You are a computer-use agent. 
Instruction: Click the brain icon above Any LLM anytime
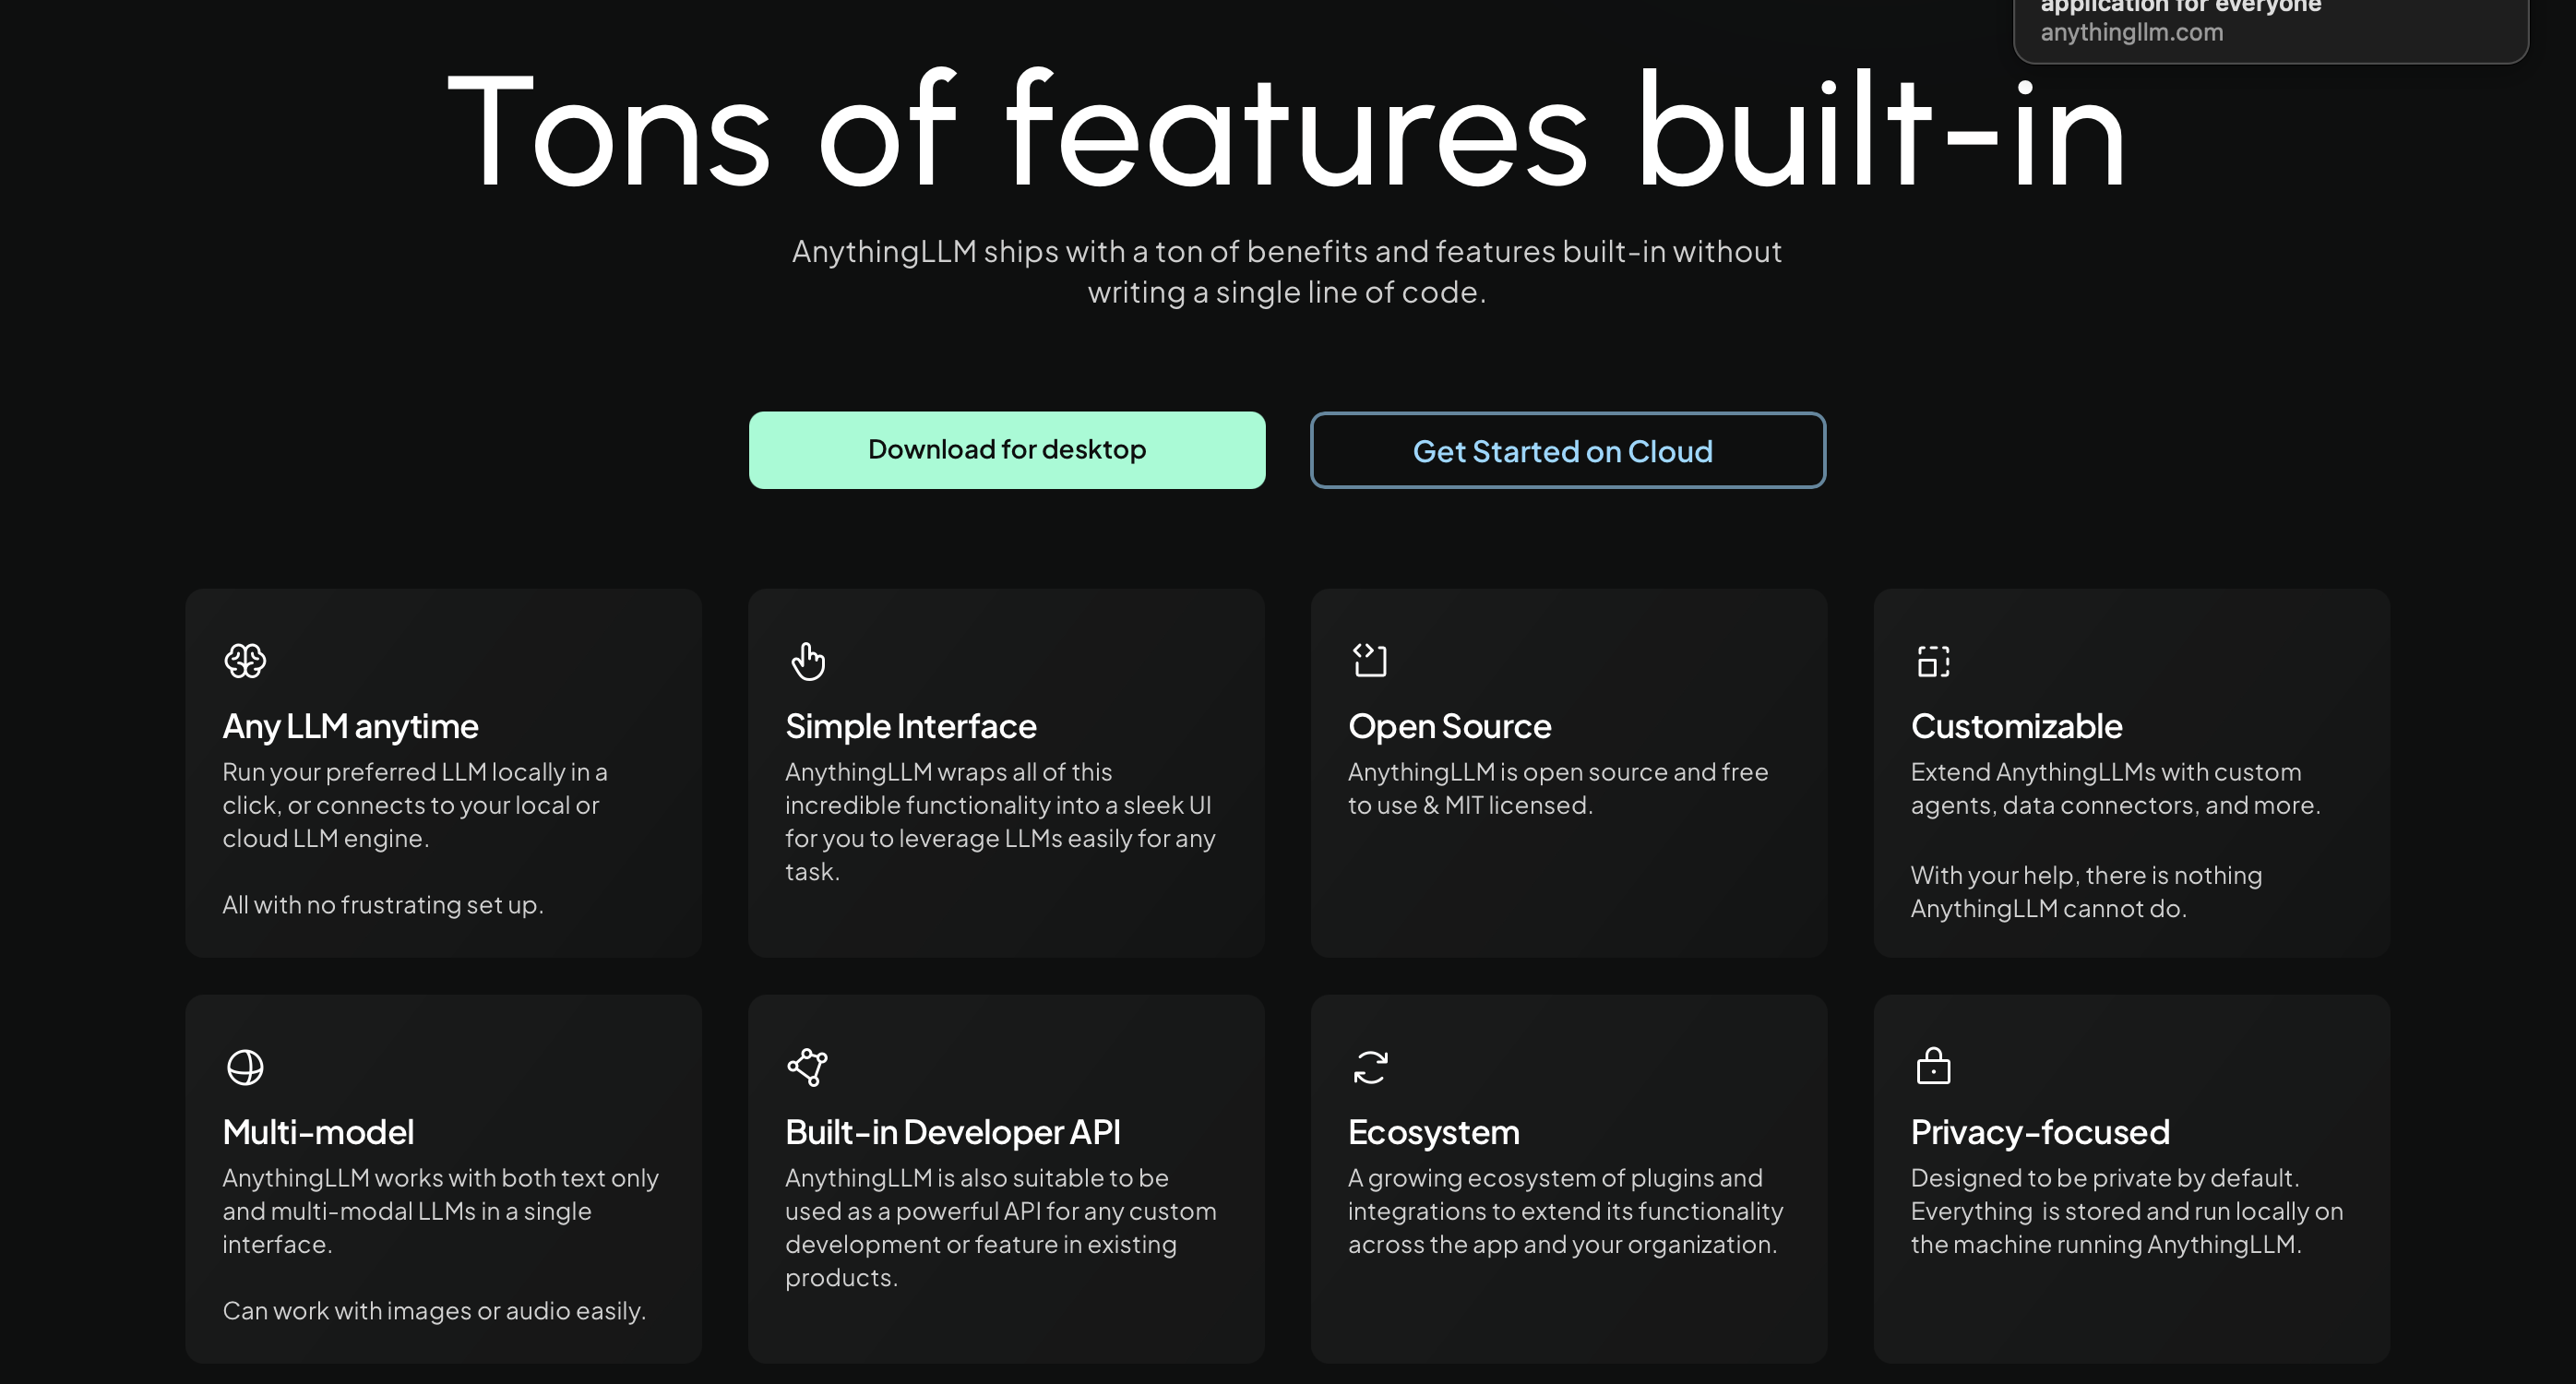(x=245, y=661)
